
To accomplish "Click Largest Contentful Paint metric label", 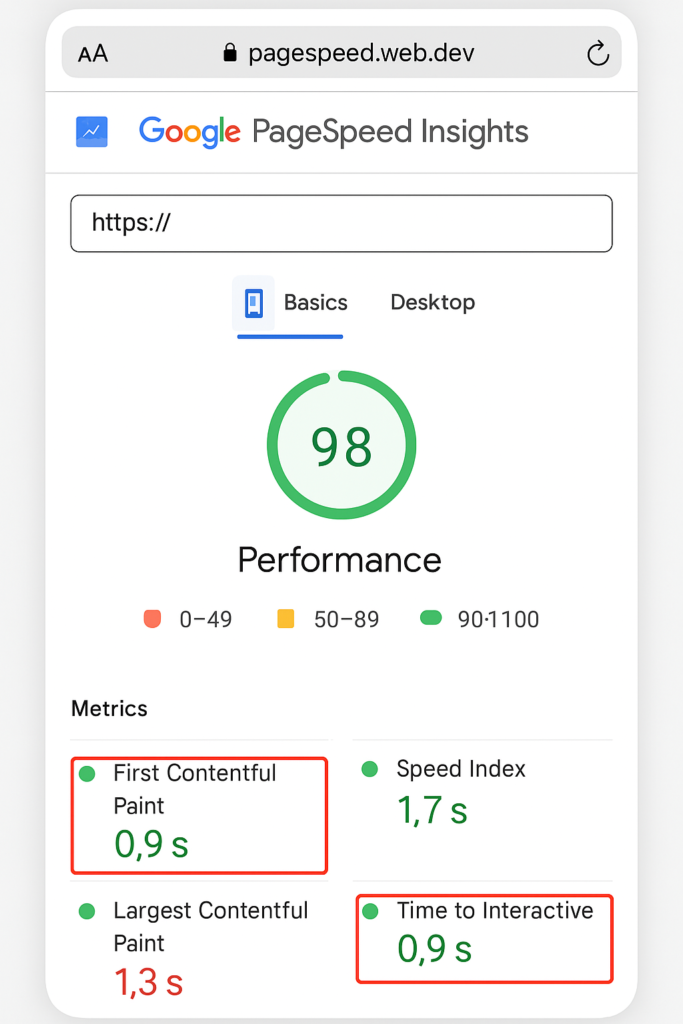I will click(x=210, y=926).
